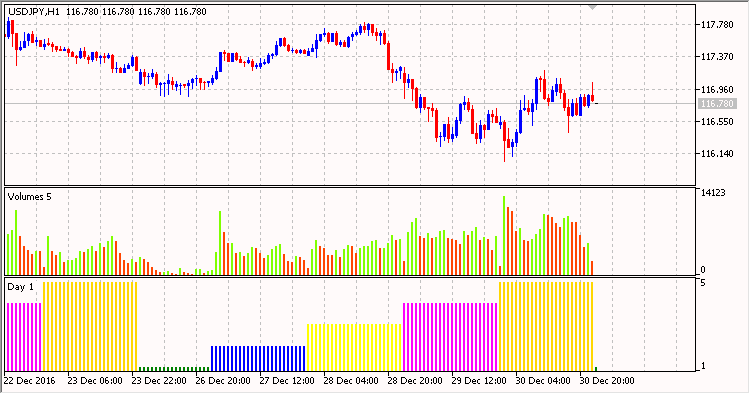Click the 23 Dec 06:00 time label
750x394 pixels.
tap(95, 381)
